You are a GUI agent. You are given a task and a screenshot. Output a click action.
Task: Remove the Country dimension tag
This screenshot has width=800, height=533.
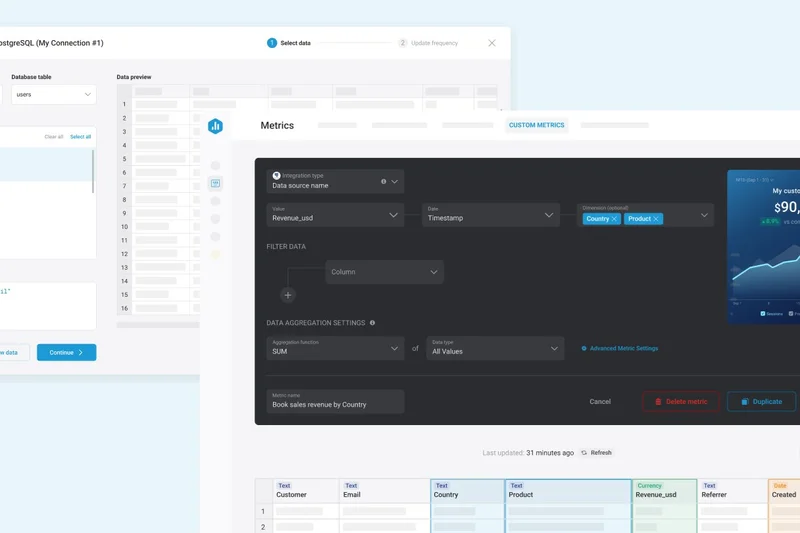pyautogui.click(x=614, y=219)
